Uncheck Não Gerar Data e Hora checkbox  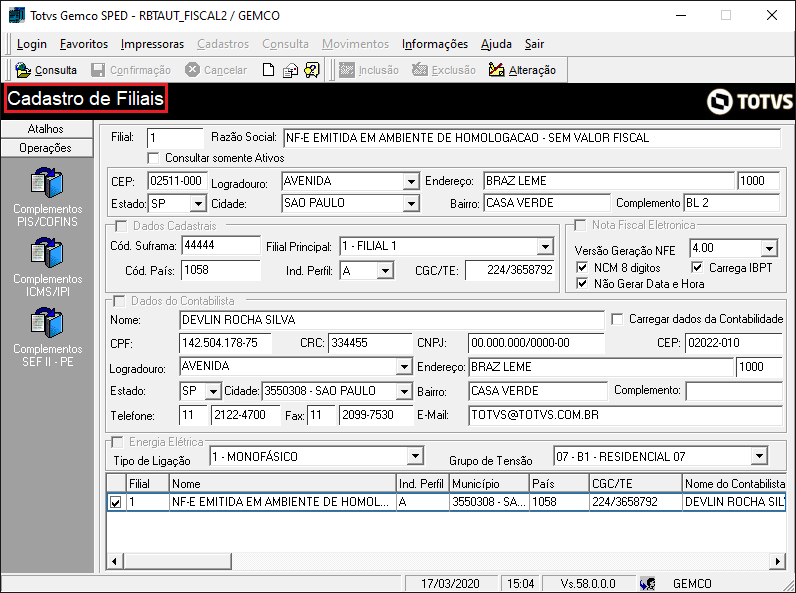582,283
